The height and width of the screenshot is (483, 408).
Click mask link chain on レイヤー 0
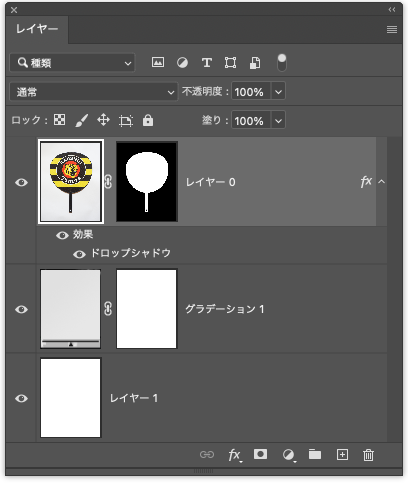coord(108,182)
